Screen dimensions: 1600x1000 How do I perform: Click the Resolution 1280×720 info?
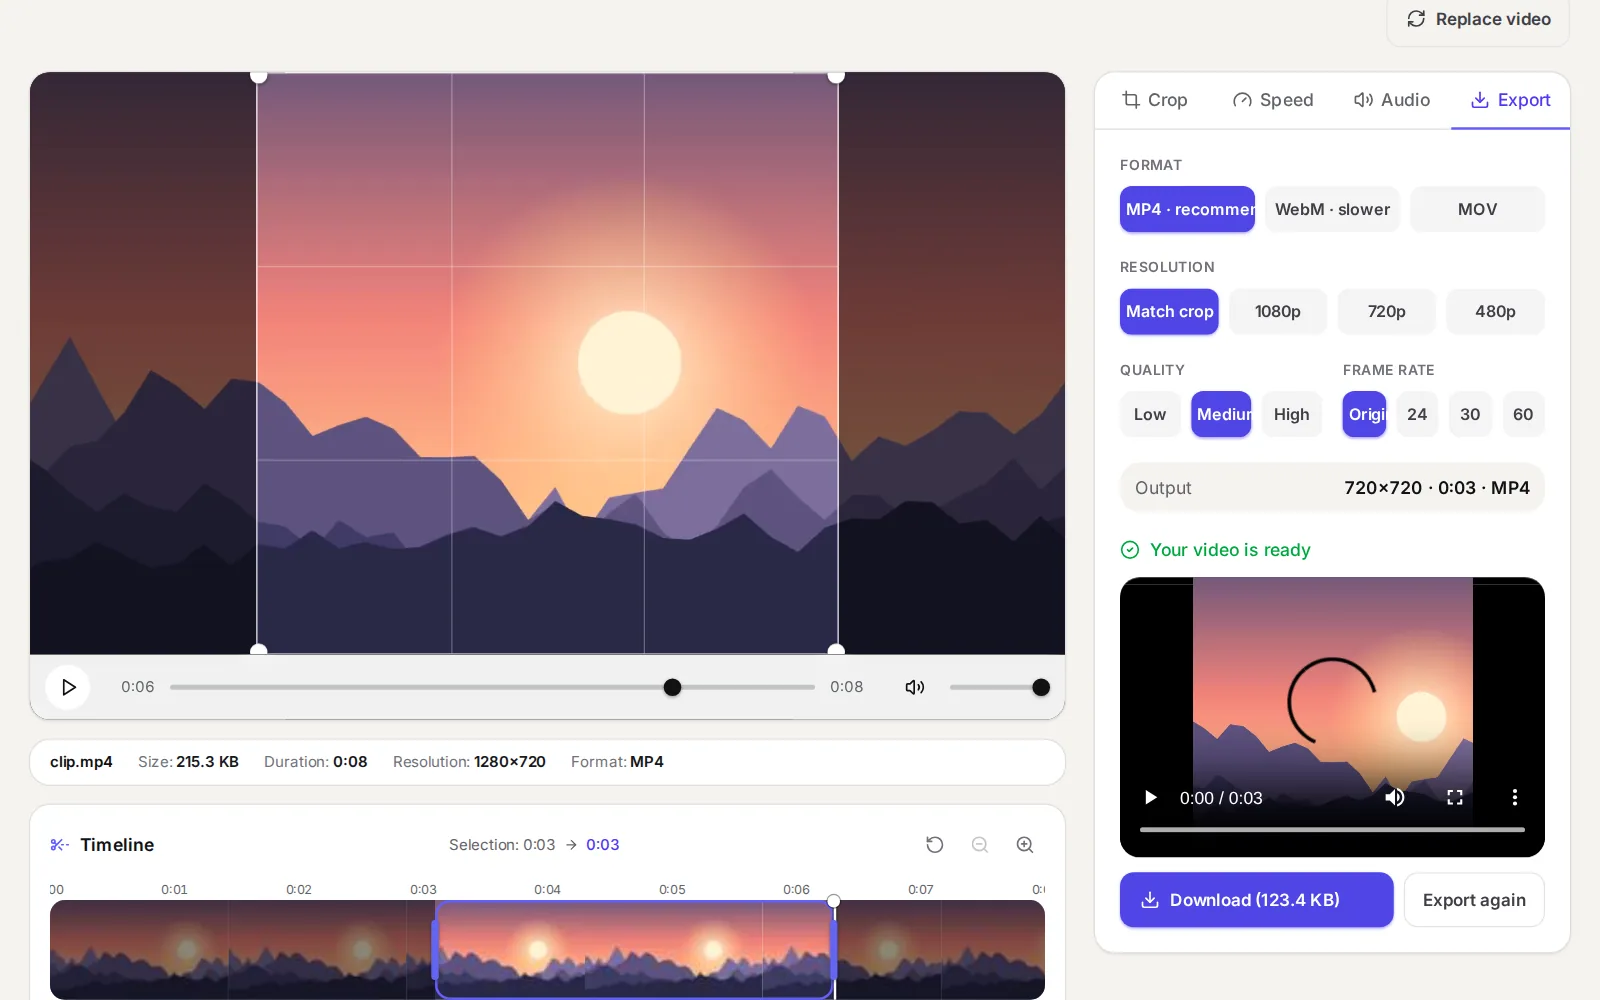tap(469, 762)
